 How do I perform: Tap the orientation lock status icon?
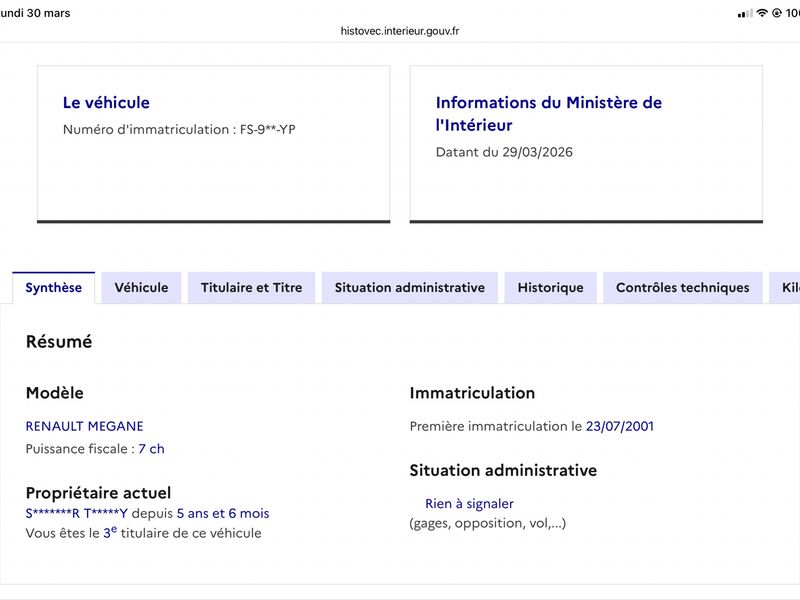point(777,13)
